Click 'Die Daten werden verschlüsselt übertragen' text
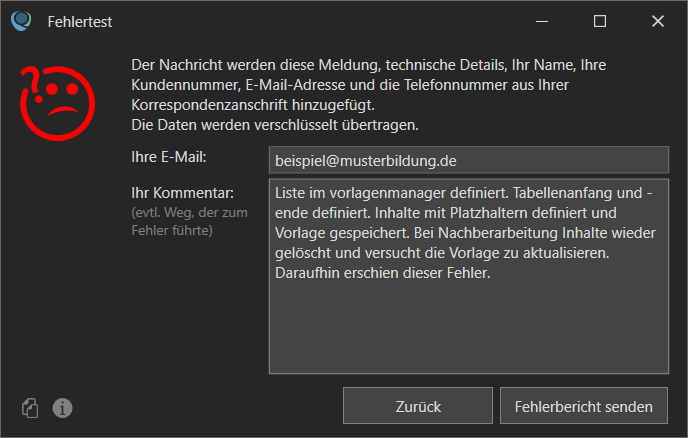688x438 pixels. pos(274,125)
